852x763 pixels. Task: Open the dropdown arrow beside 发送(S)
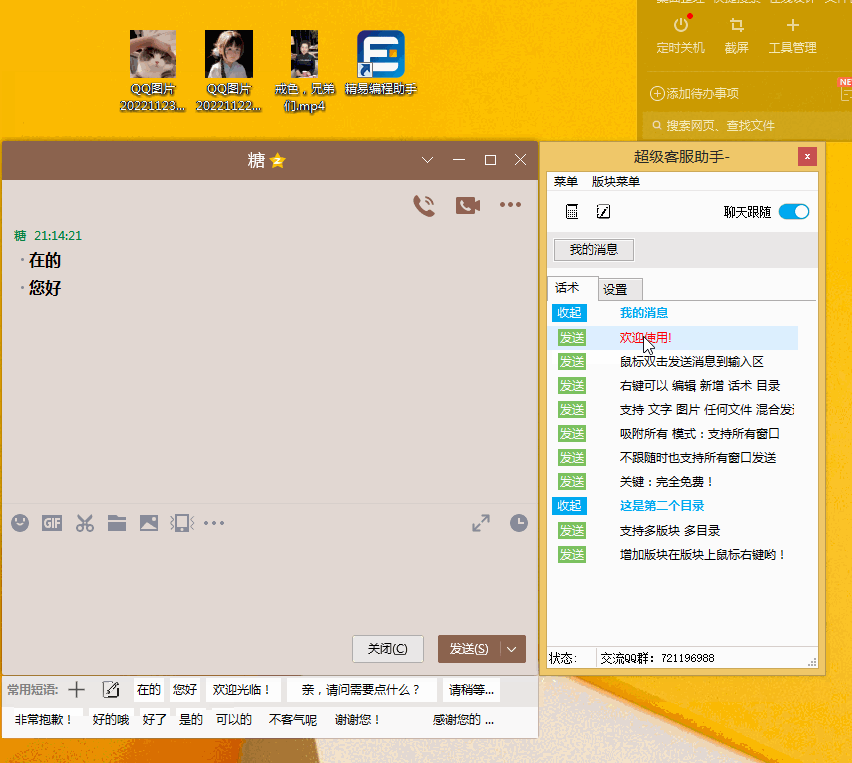point(512,648)
